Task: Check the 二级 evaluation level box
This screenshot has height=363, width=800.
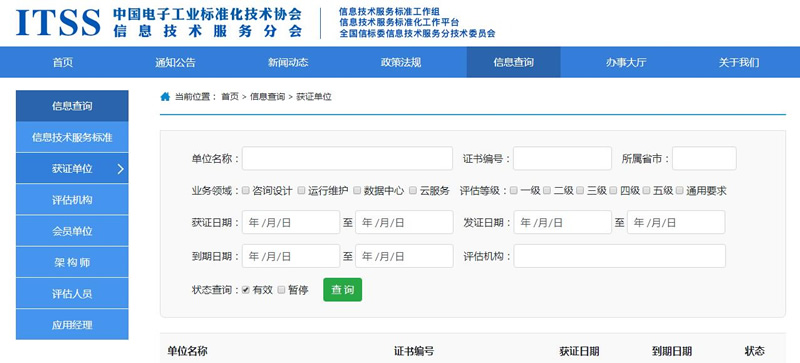Action: (547, 190)
